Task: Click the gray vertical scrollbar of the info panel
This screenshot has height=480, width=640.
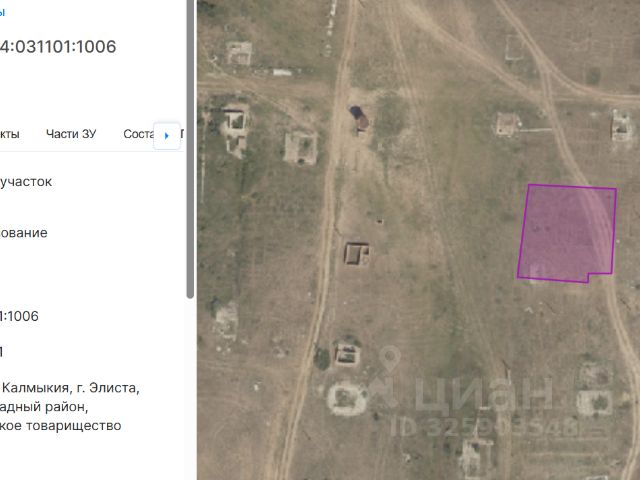Action: tap(190, 149)
